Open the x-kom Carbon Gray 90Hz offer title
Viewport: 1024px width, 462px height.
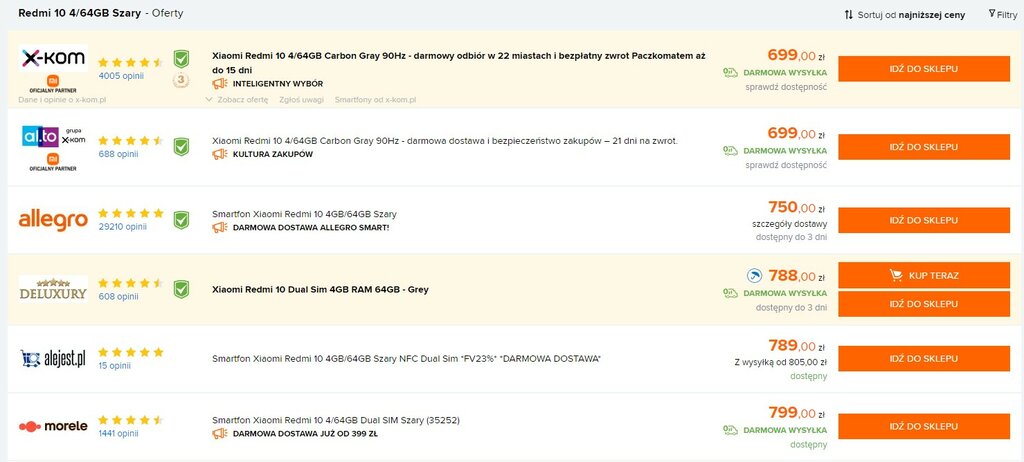tap(458, 63)
